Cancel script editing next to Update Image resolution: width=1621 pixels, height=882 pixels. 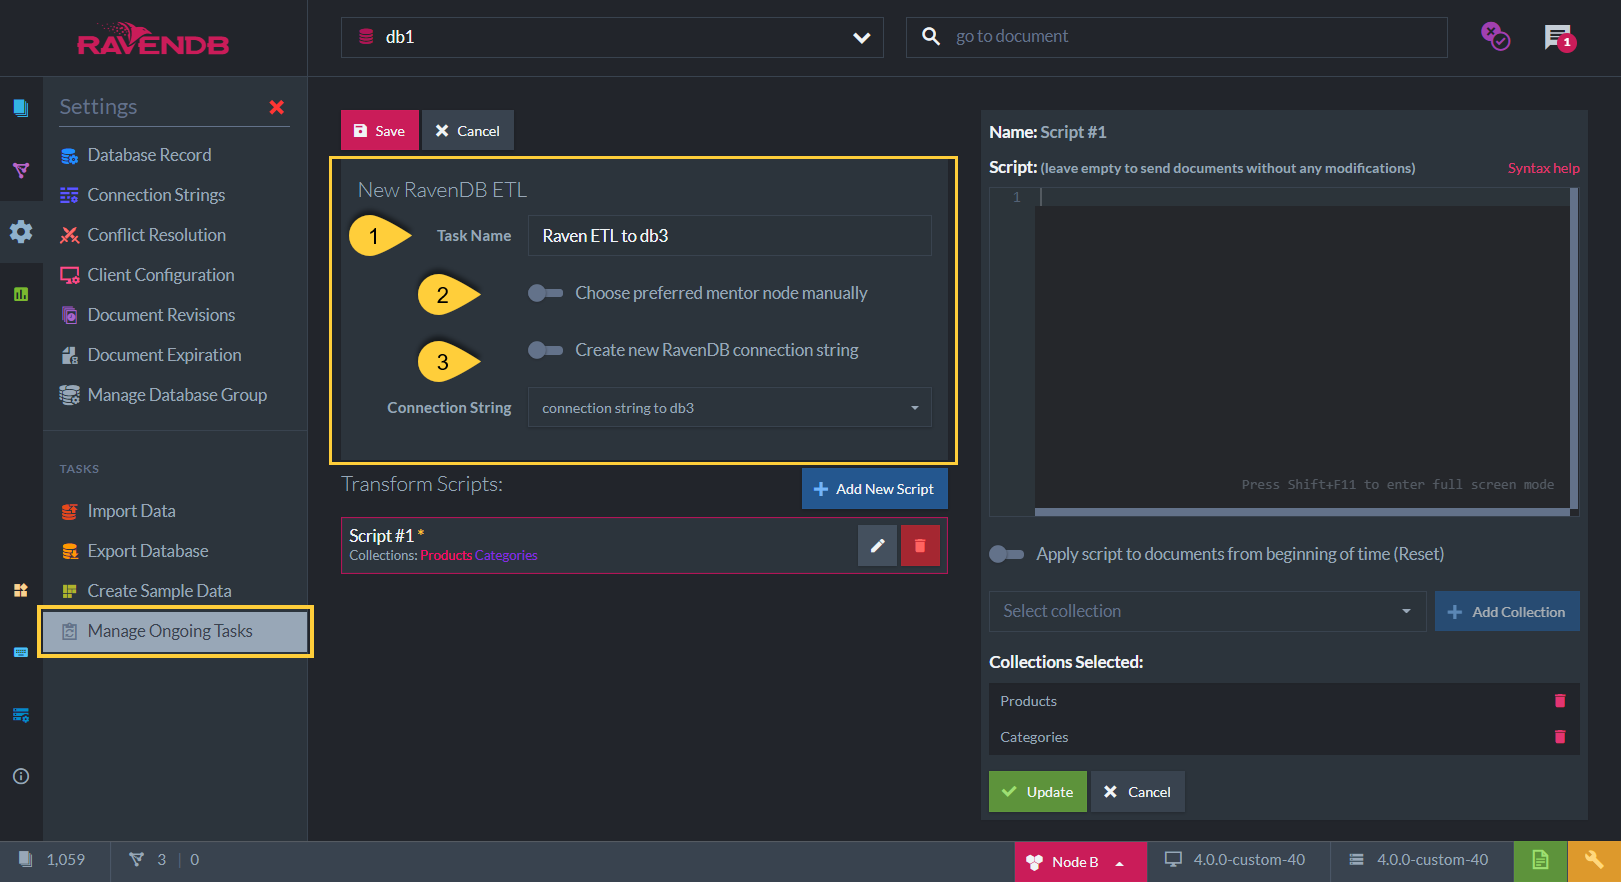click(1138, 791)
